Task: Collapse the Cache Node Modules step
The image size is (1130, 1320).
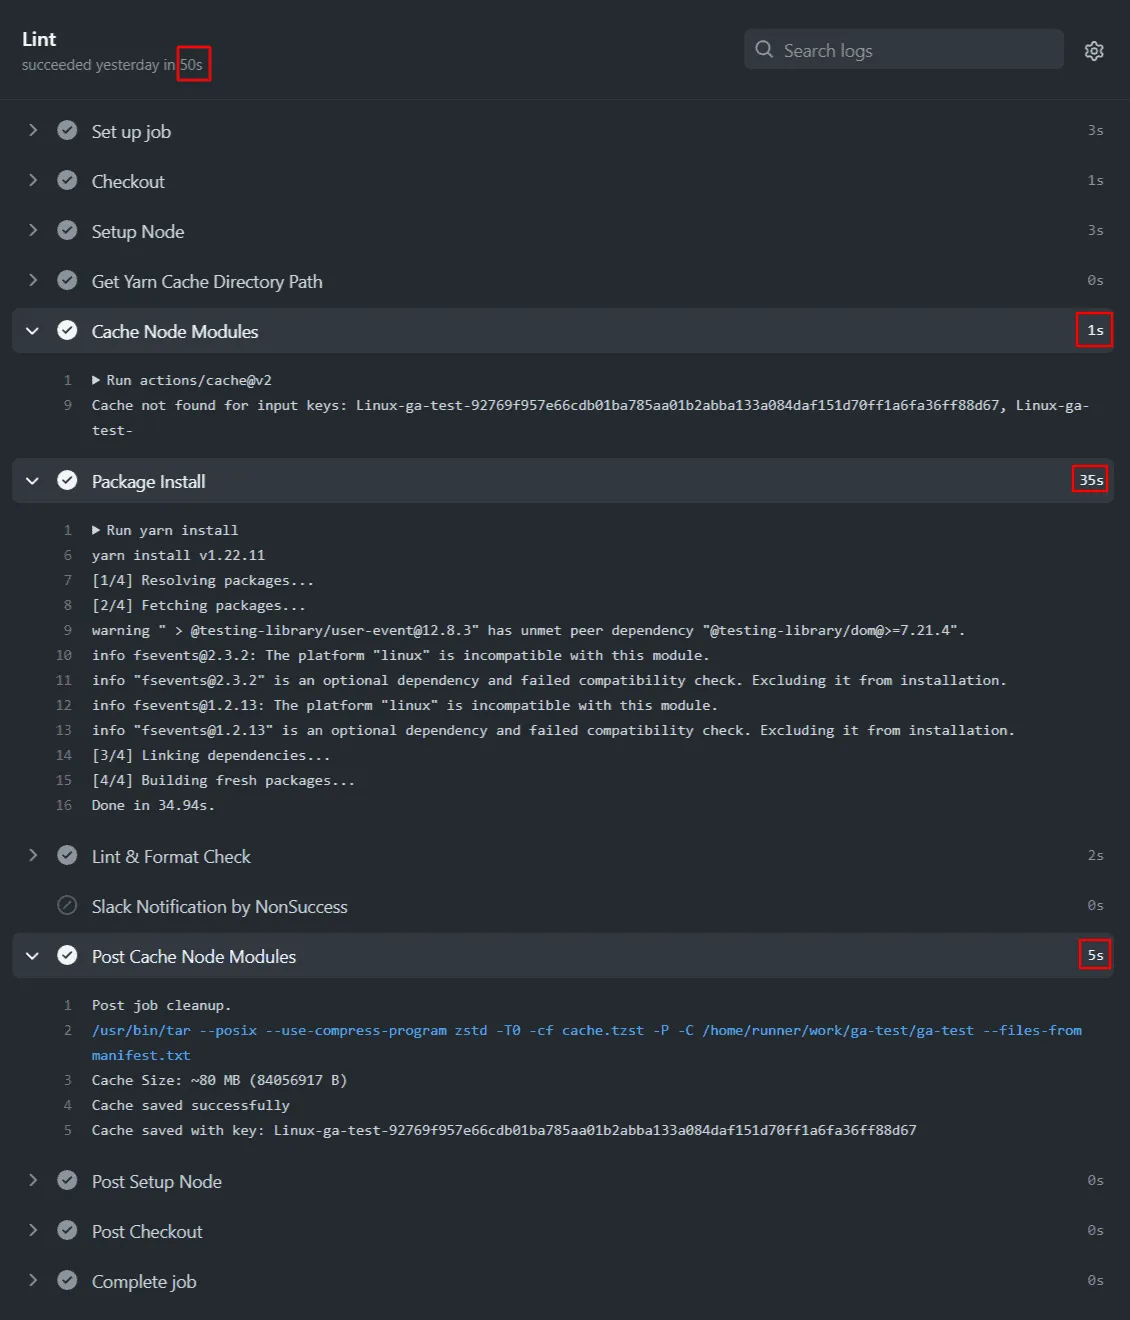Action: (33, 331)
